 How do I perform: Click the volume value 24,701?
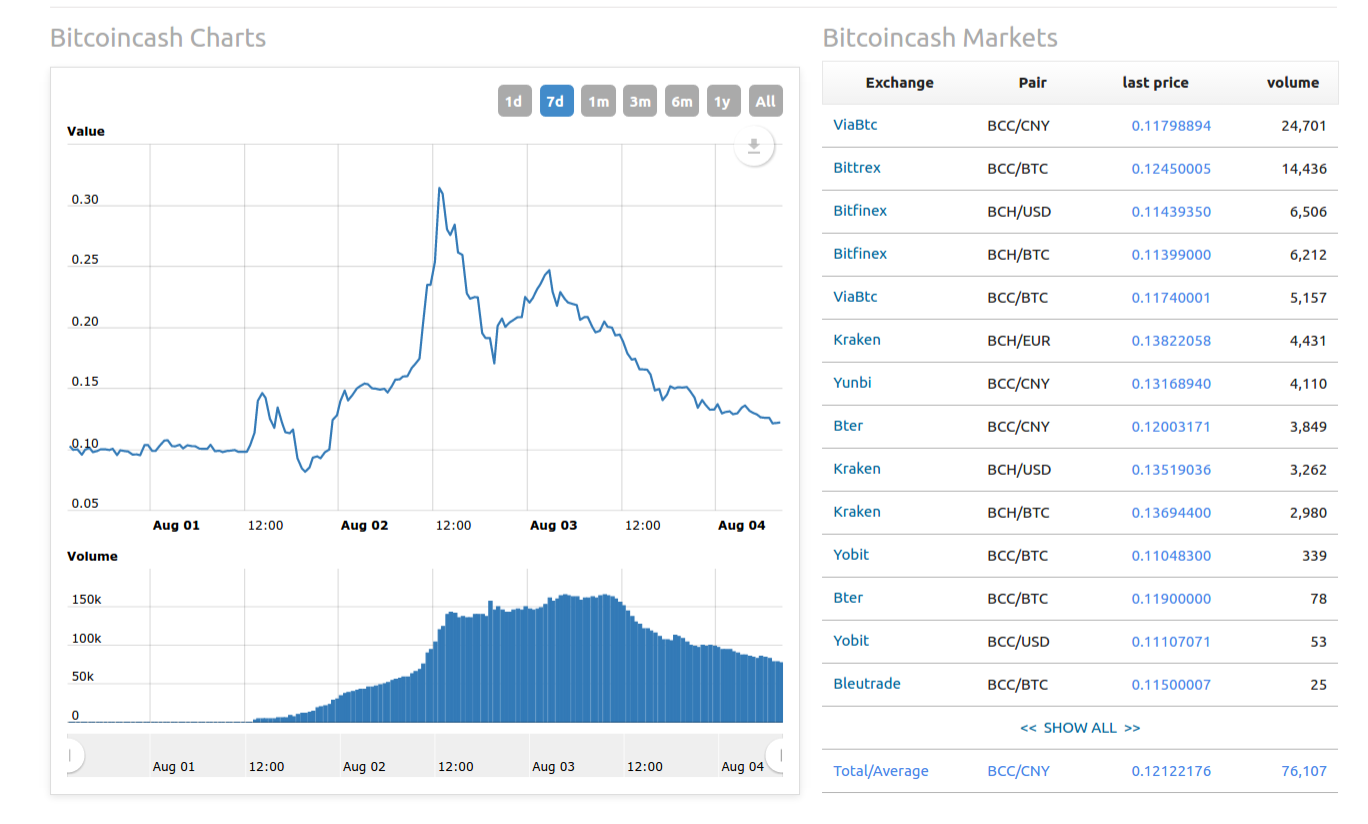[1304, 126]
